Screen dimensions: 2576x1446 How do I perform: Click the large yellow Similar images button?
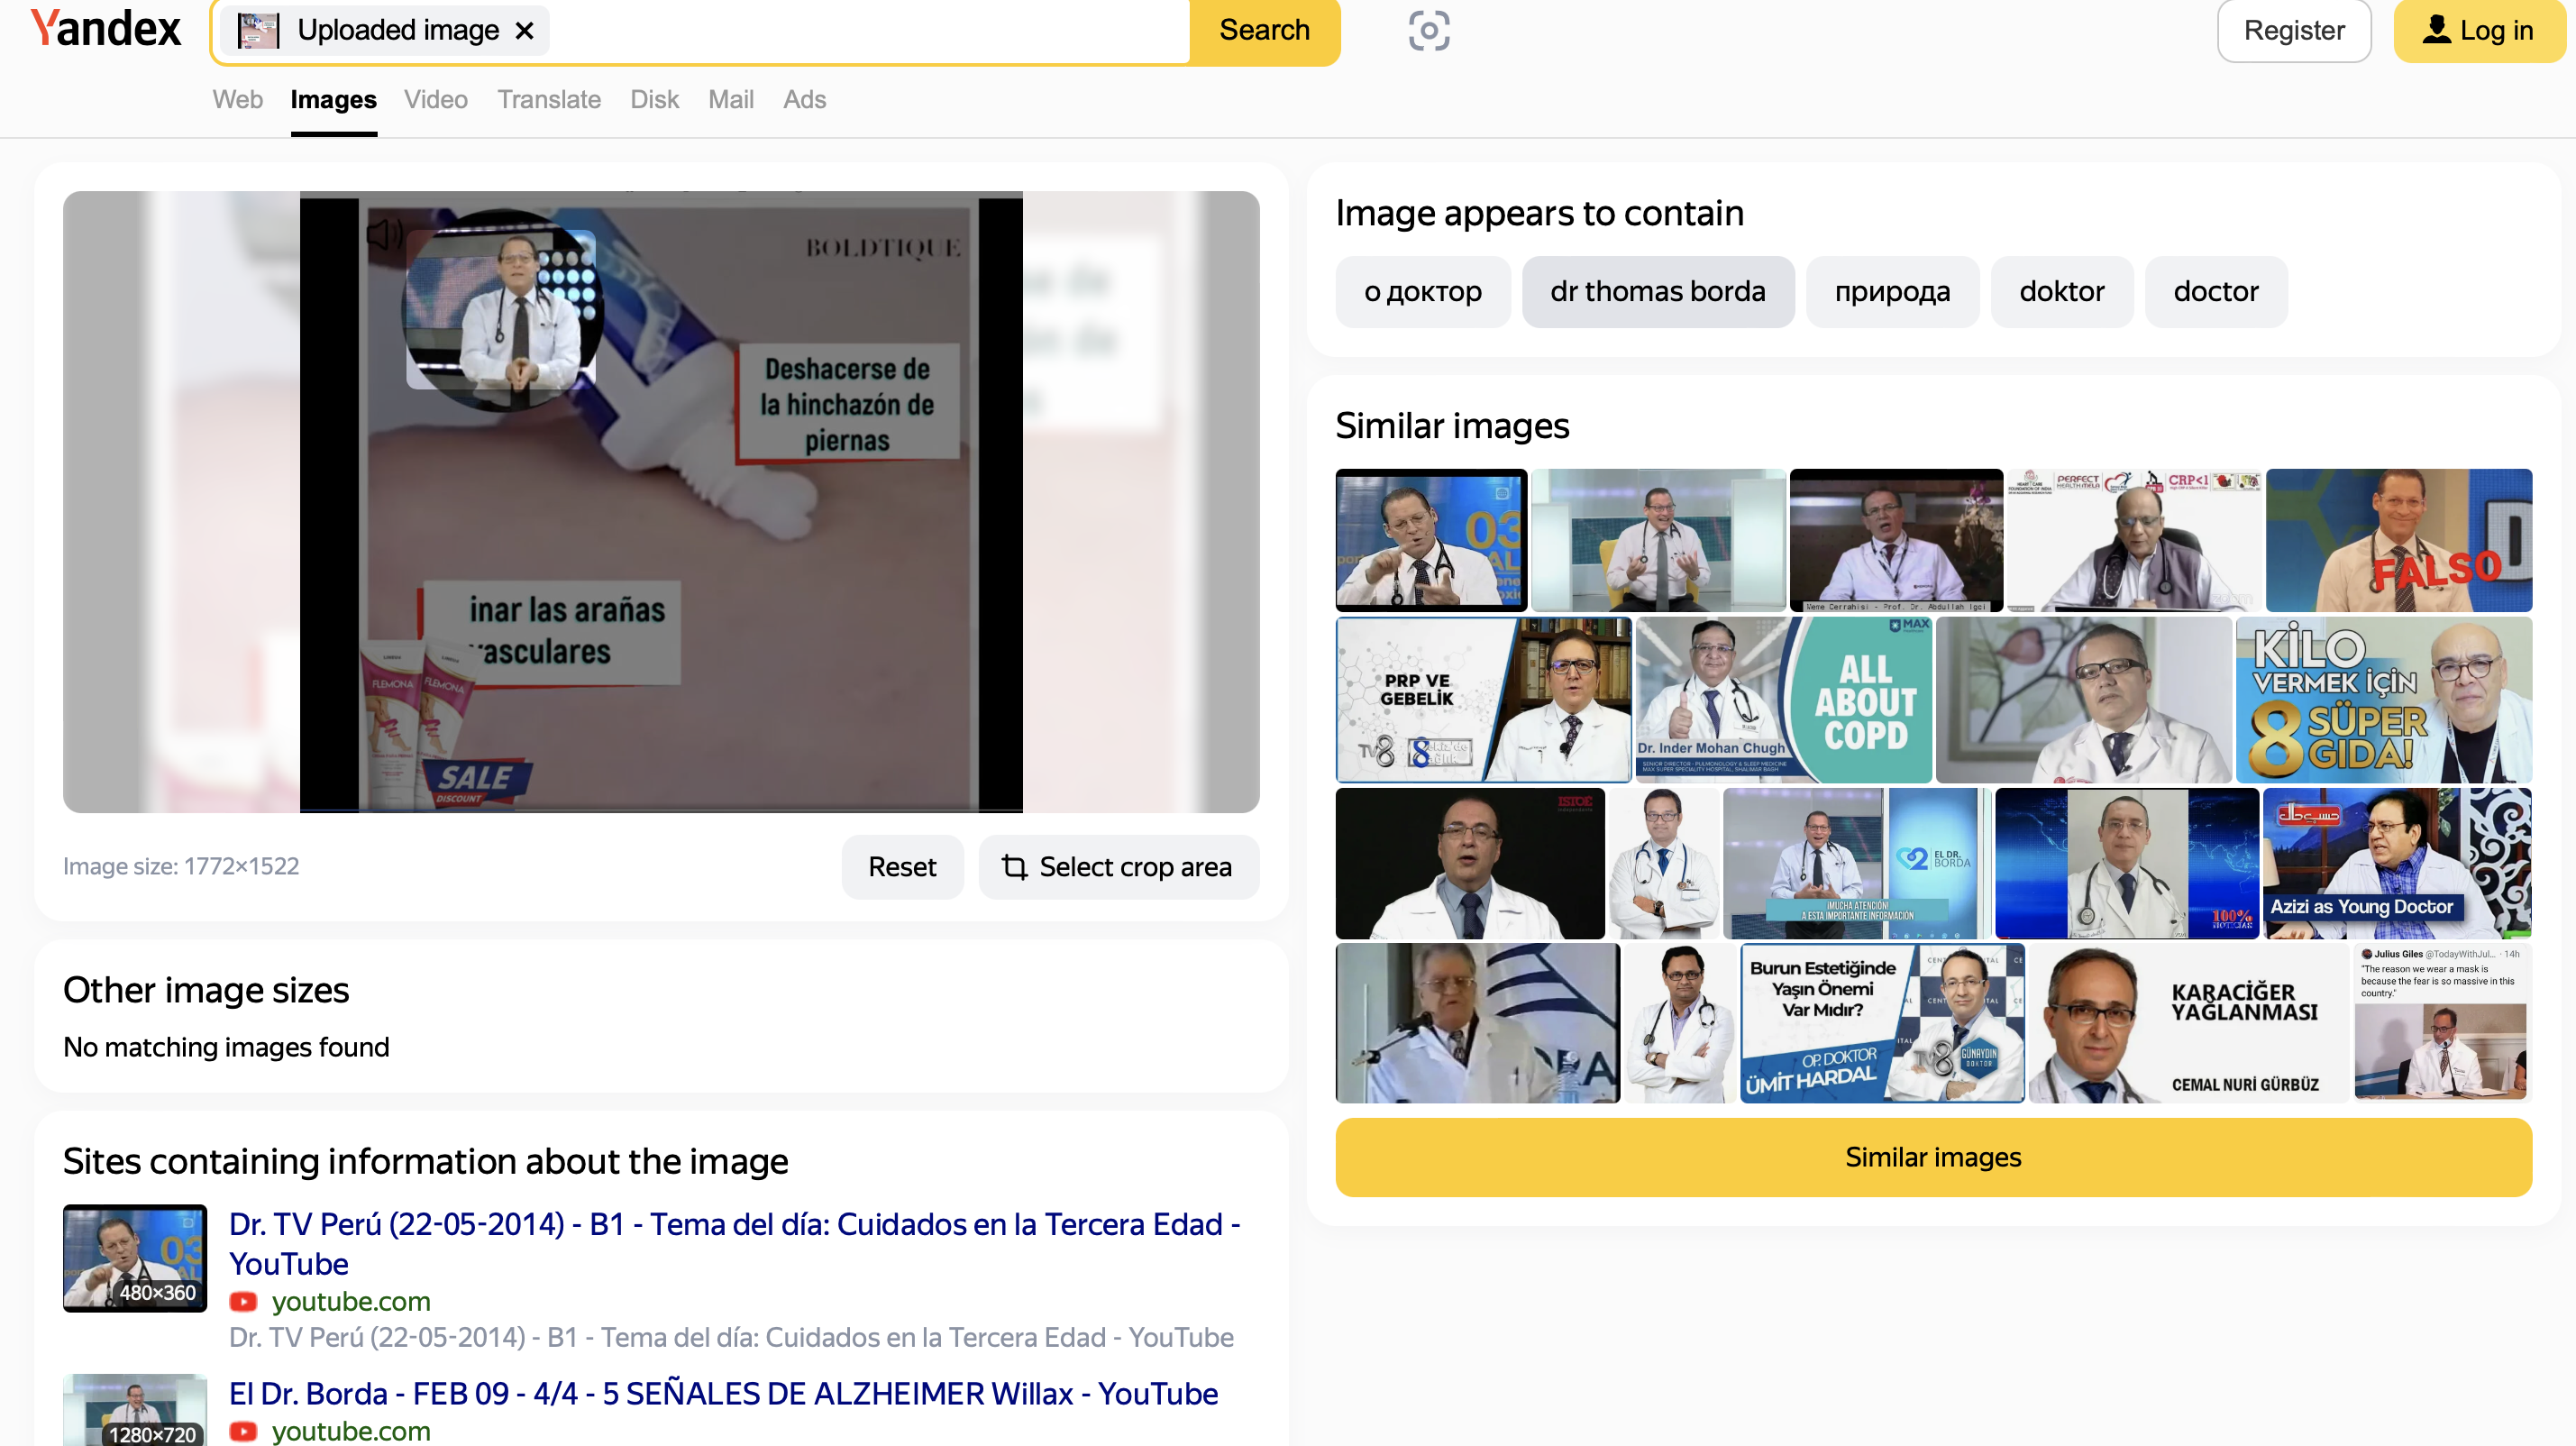pos(1933,1157)
